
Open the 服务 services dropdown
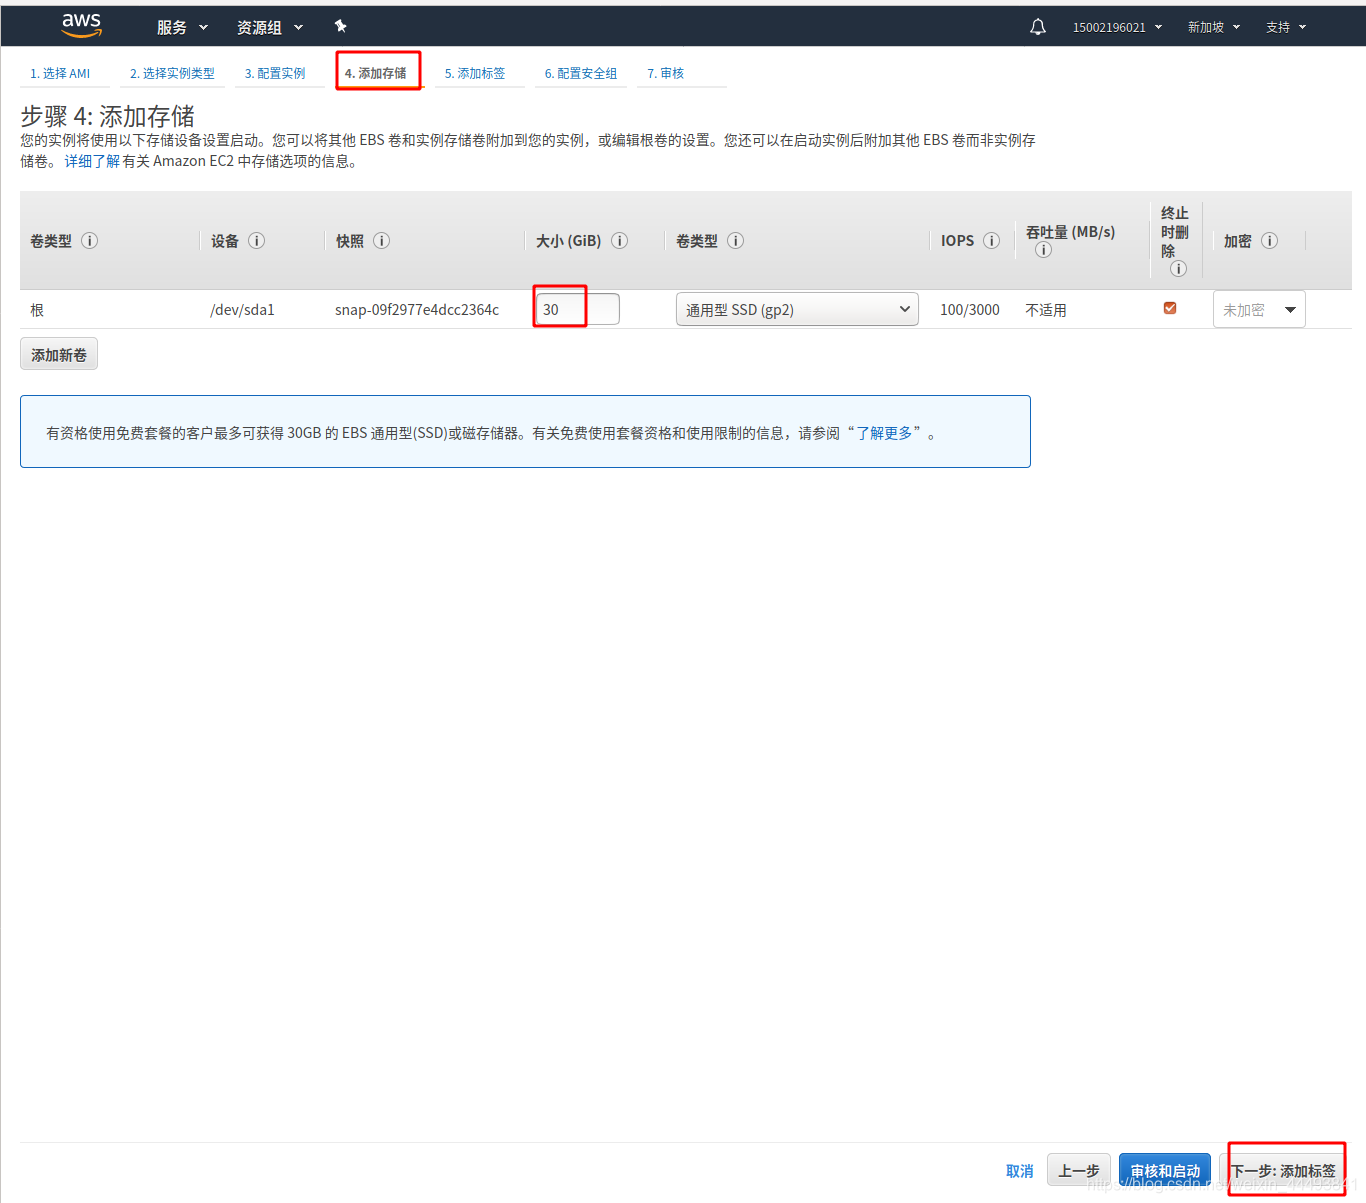(x=182, y=27)
